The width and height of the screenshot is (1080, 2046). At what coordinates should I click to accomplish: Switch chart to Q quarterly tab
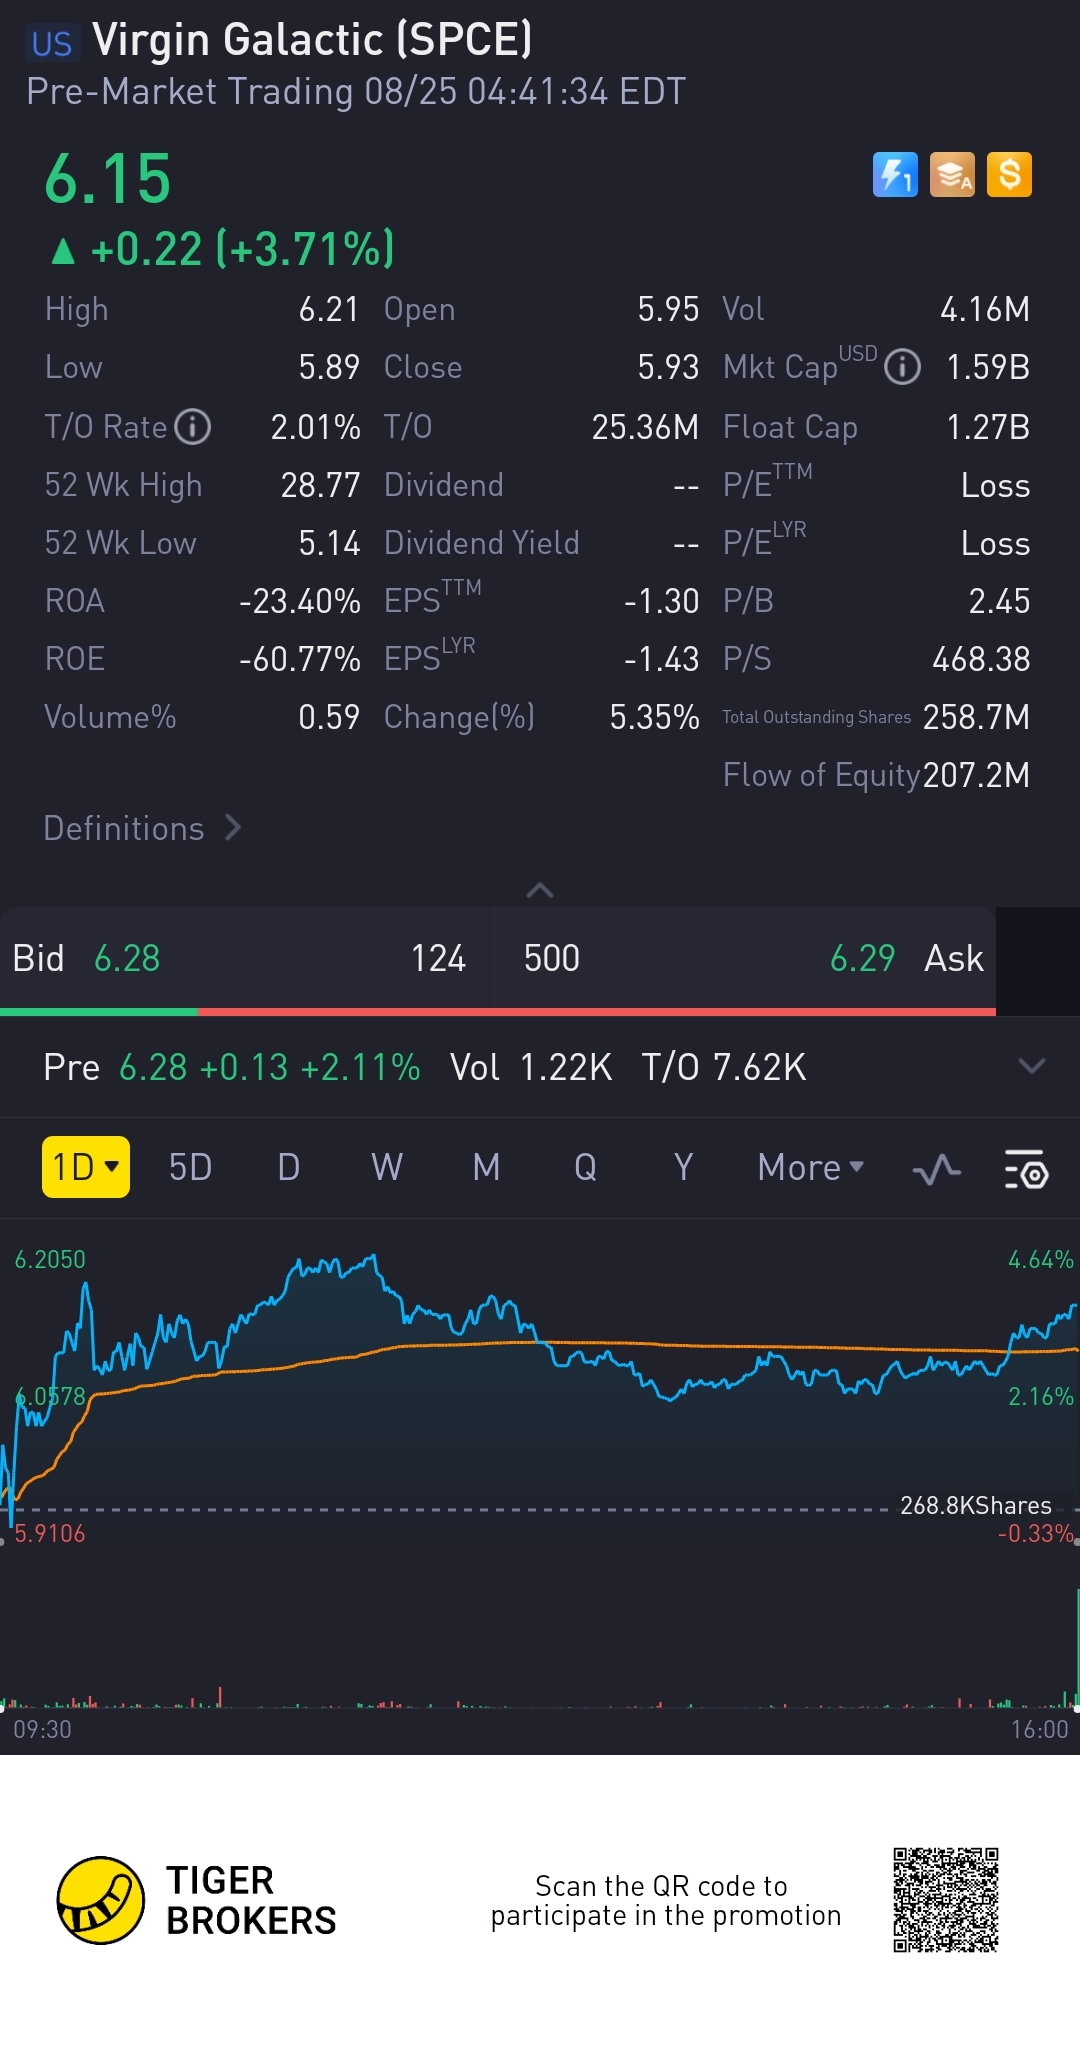click(585, 1167)
